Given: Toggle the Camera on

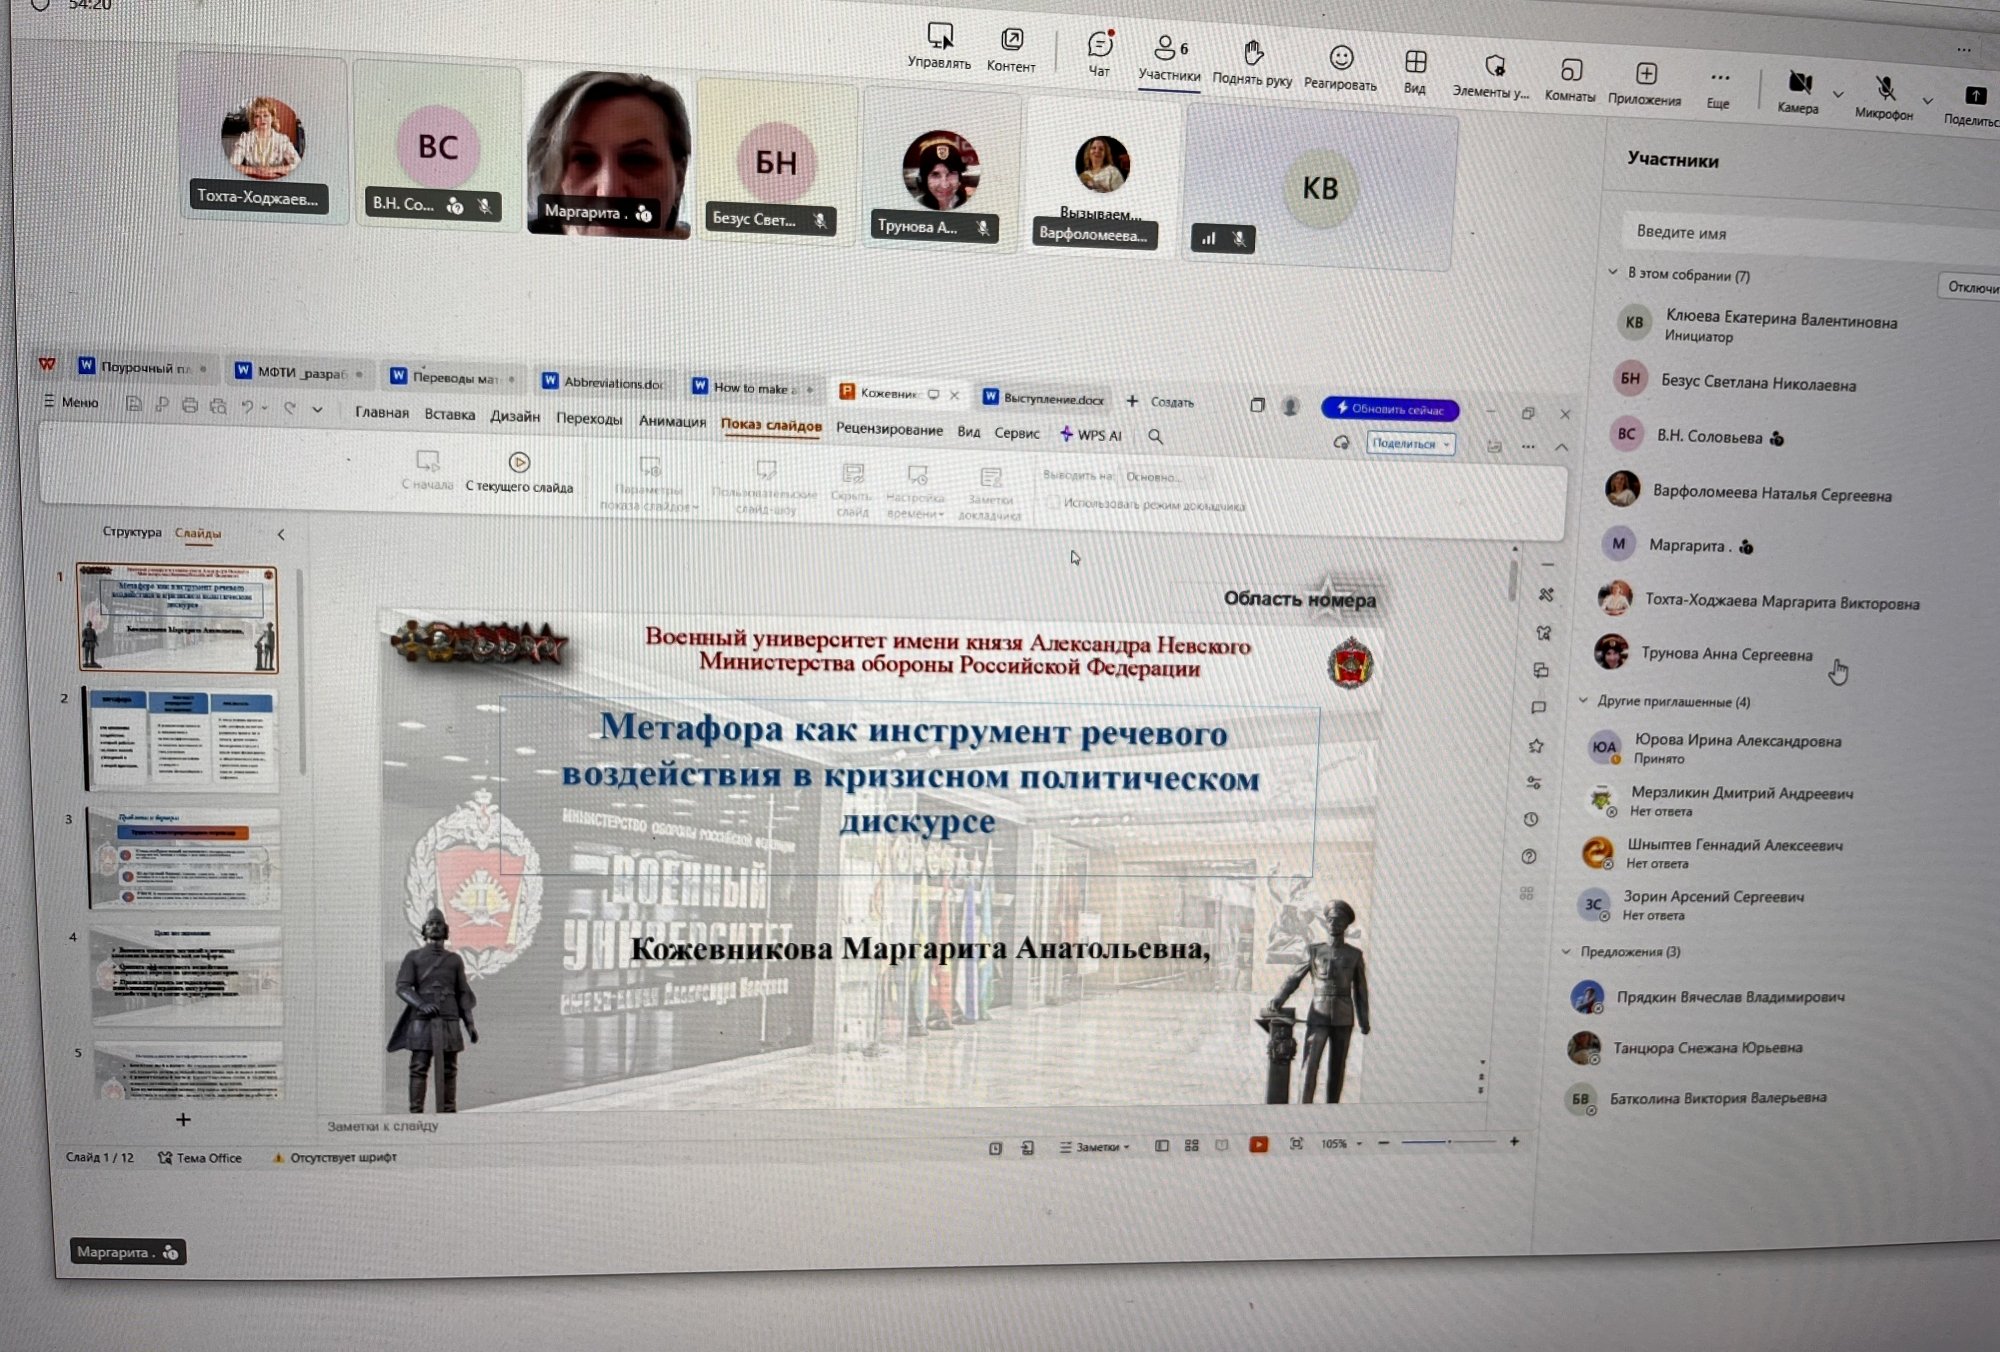Looking at the screenshot, I should tap(1799, 83).
